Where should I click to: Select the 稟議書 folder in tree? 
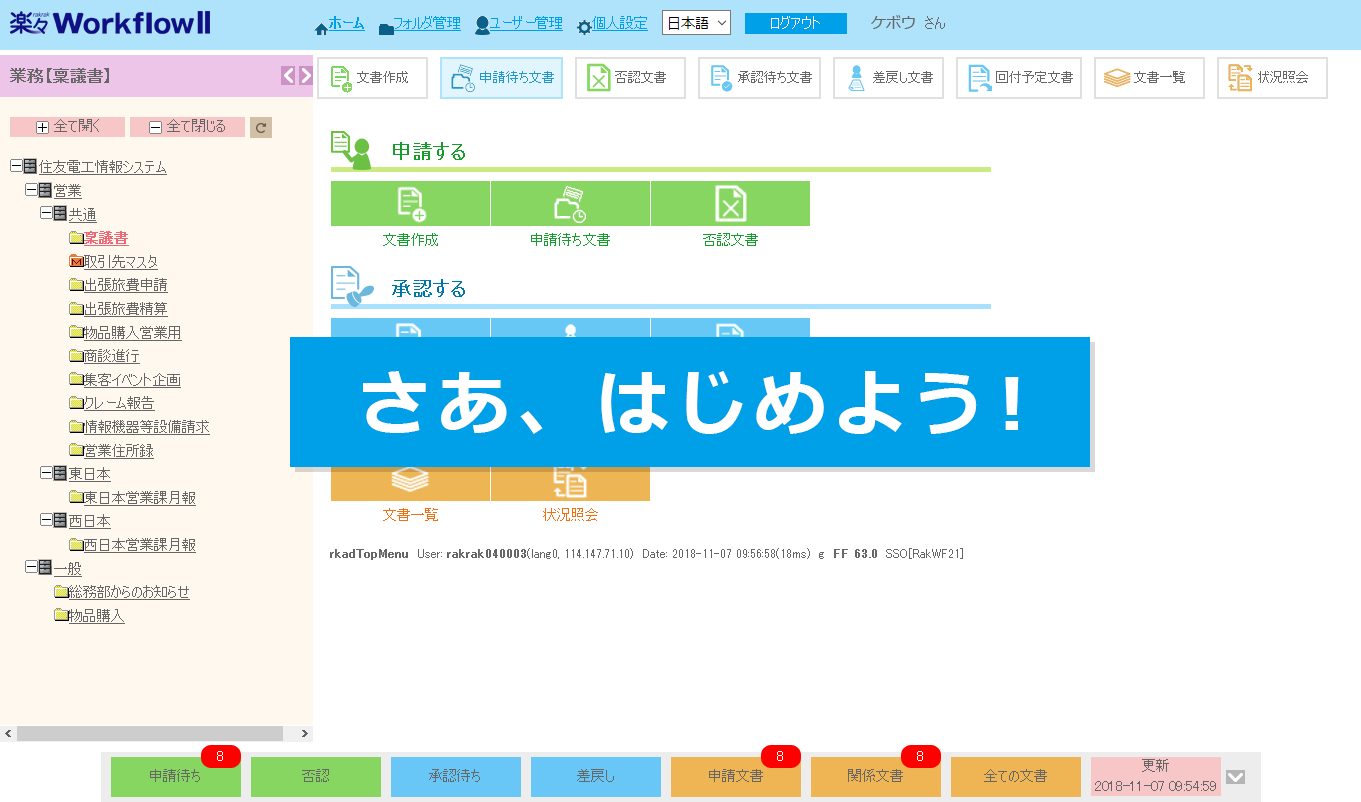pos(105,238)
